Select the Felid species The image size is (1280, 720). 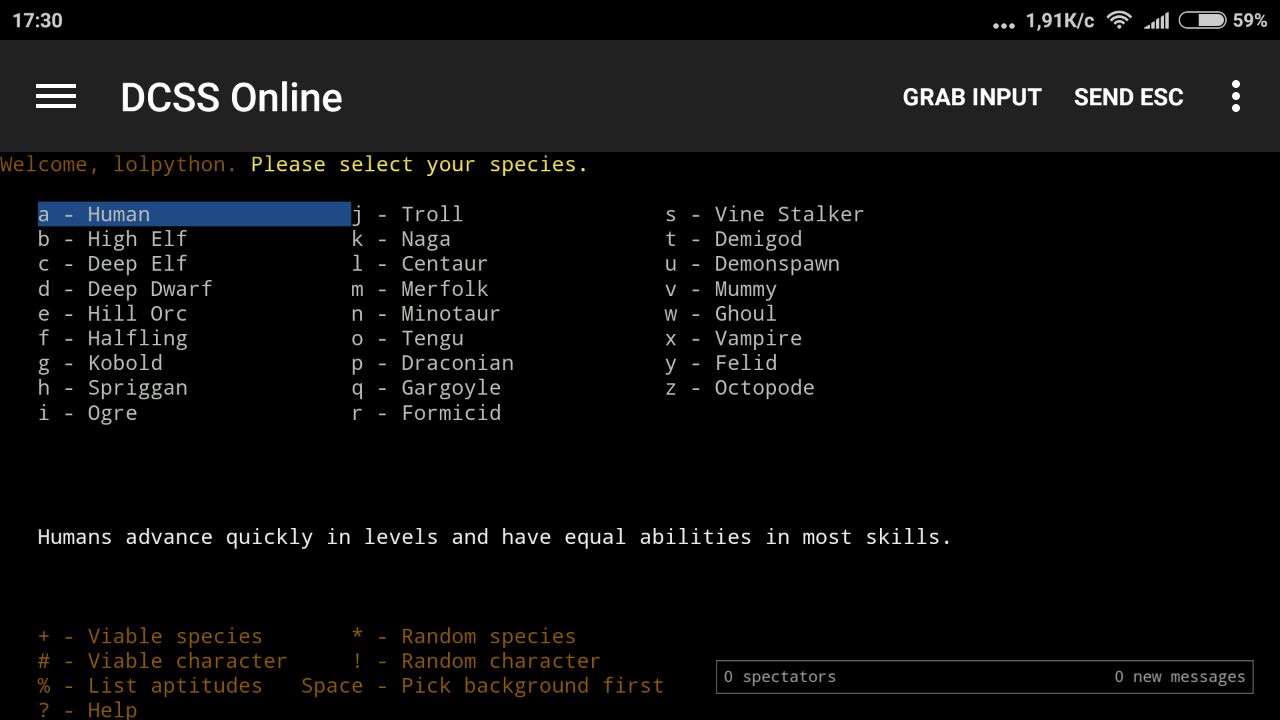coord(721,363)
